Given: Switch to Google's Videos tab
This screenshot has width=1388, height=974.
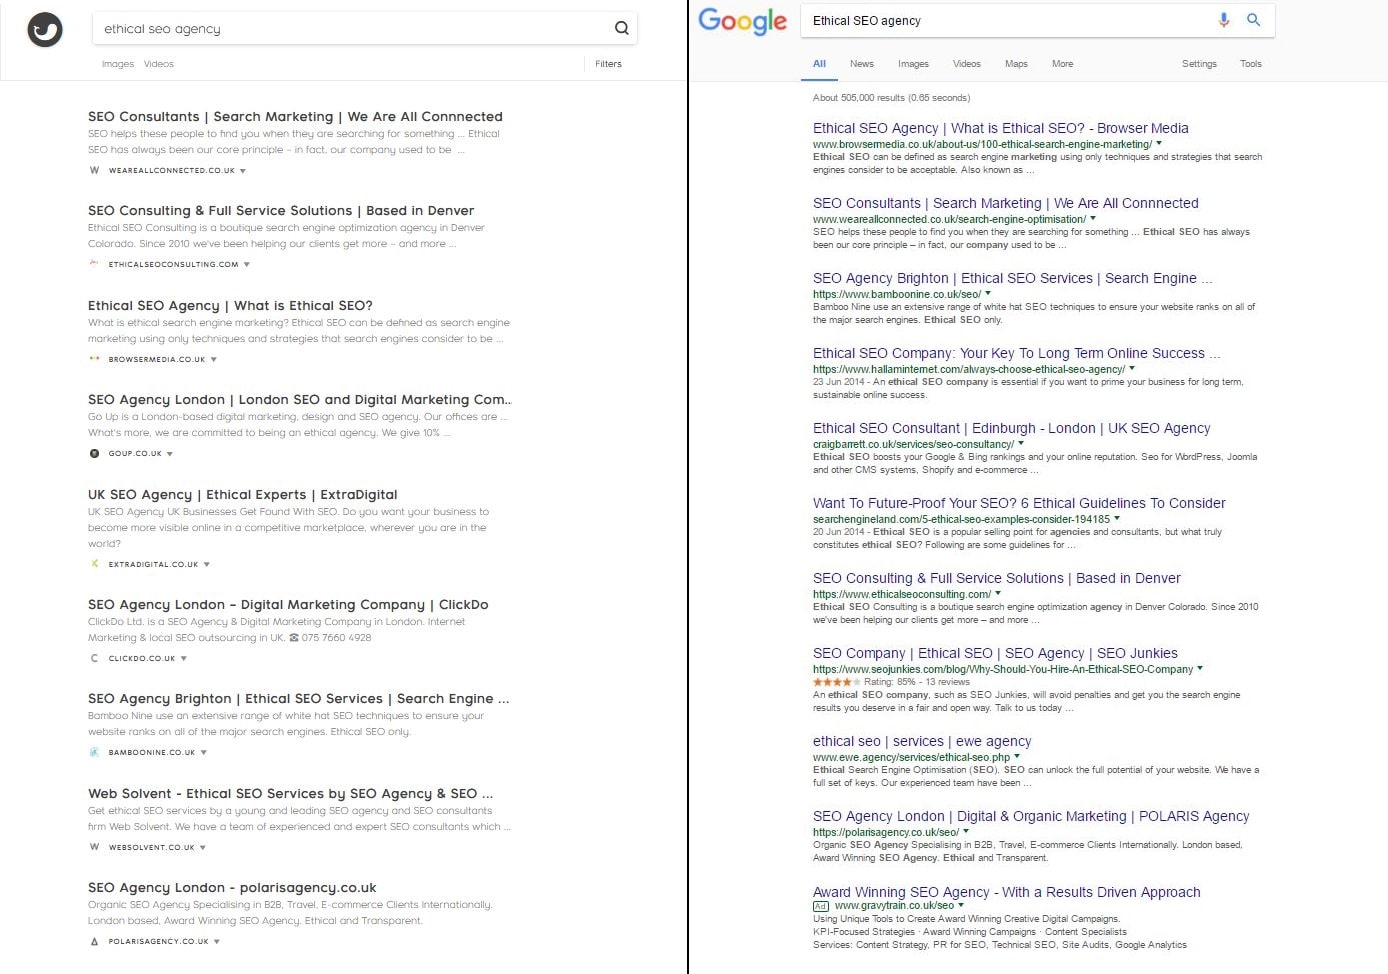Looking at the screenshot, I should pyautogui.click(x=967, y=64).
